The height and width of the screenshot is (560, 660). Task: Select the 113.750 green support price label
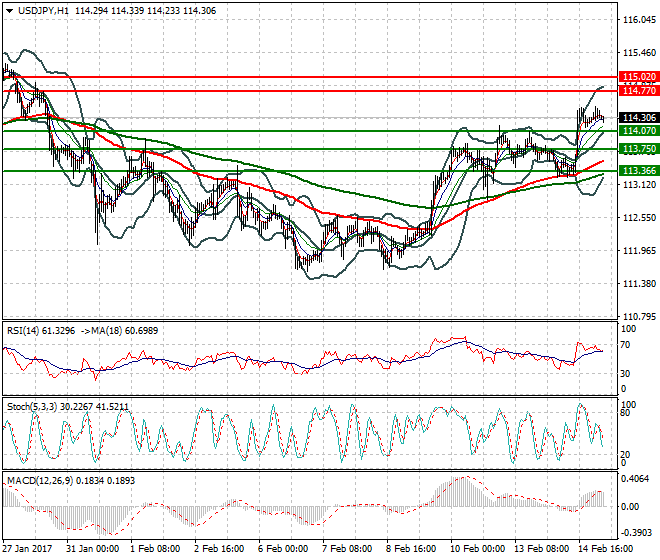[x=639, y=149]
